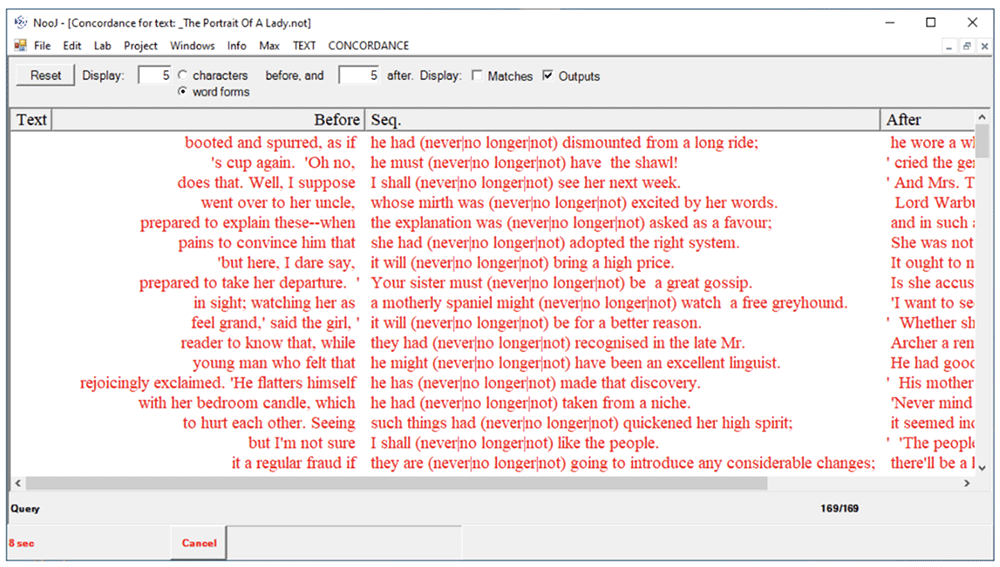Click before-context 'with her bedroom candle, which'
This screenshot has height=567, width=1000.
pos(247,402)
